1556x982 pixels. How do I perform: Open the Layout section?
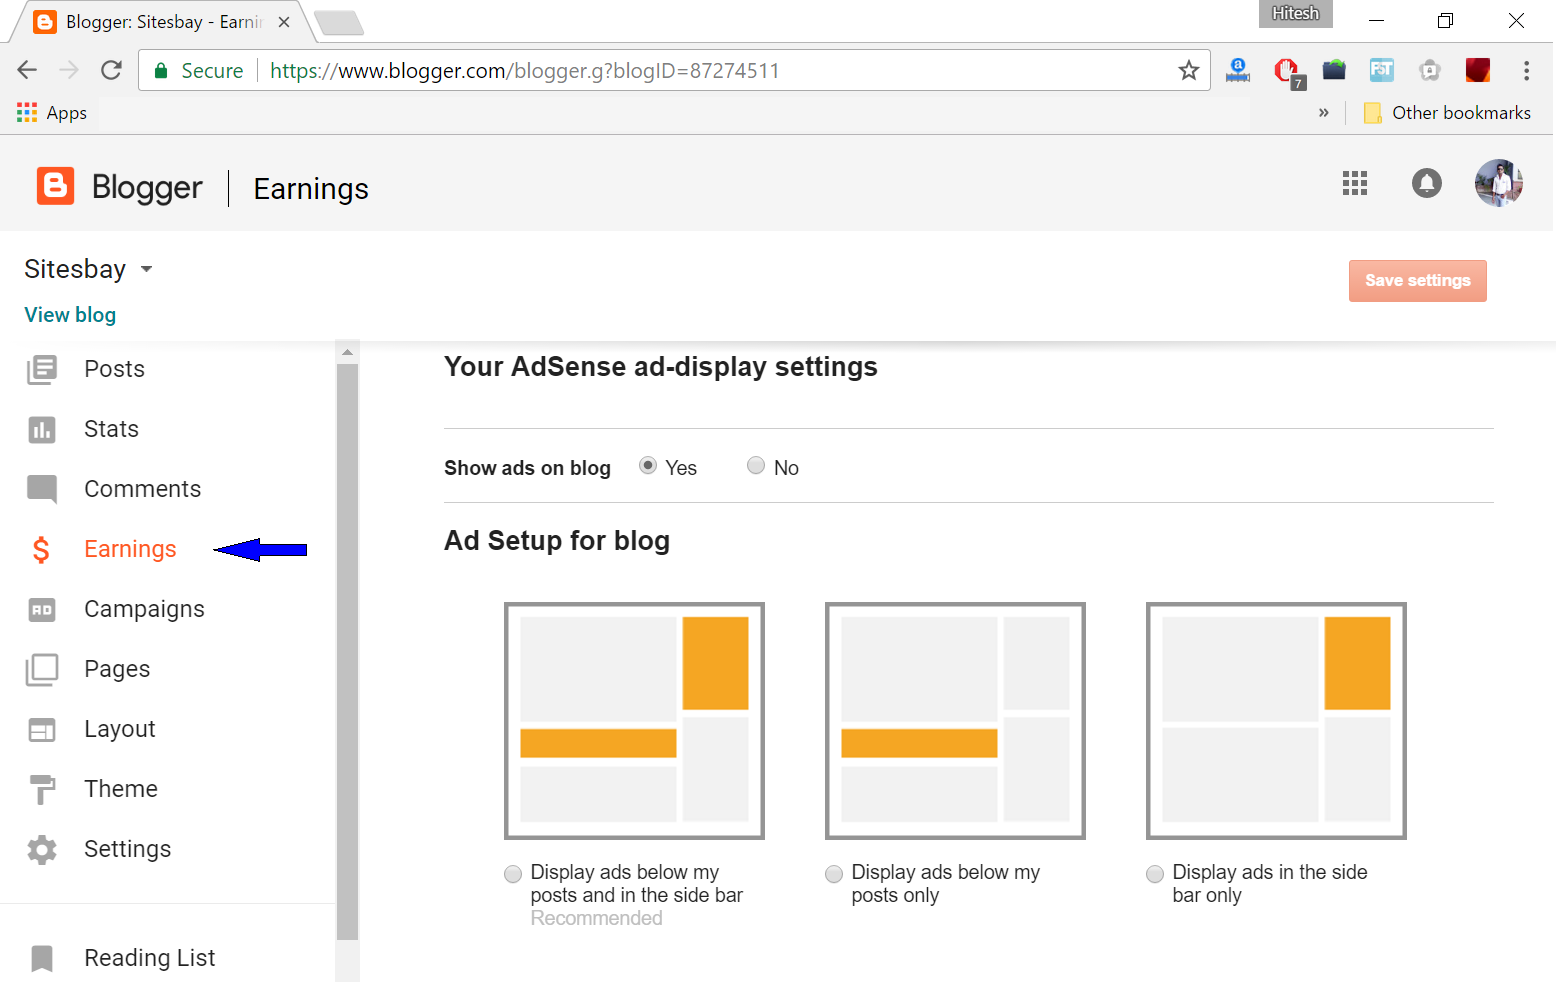pos(120,729)
